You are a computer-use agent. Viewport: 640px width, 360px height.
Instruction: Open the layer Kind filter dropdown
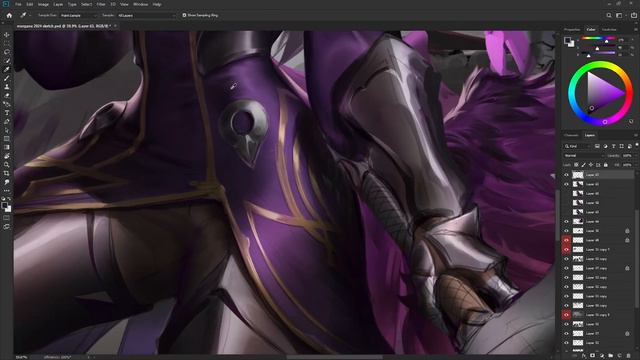[577, 146]
